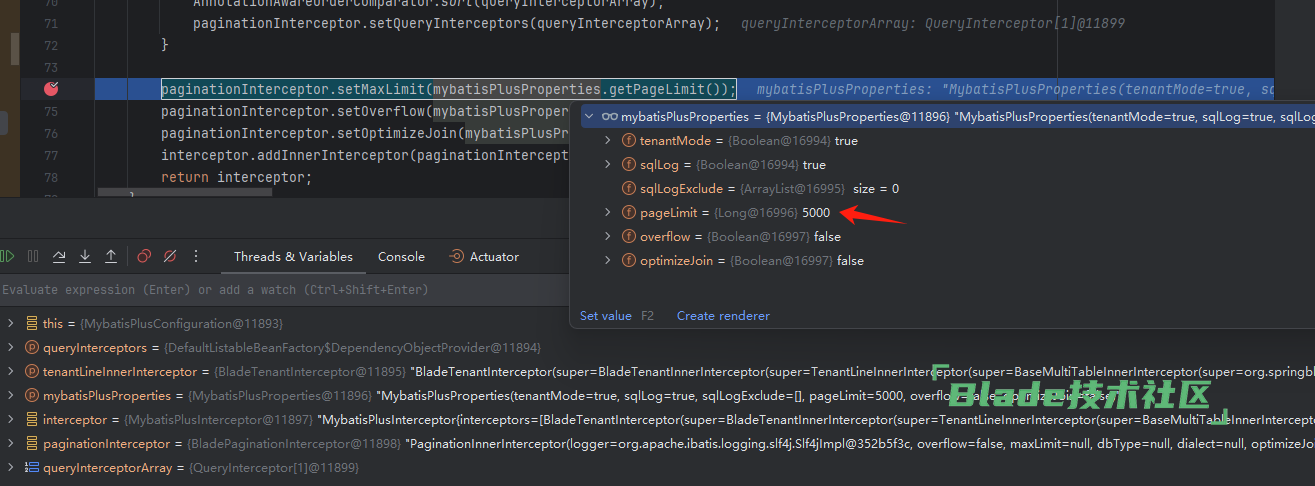Screen dimensions: 1315x486
Task: Click the pageLimit value 5000
Action: [816, 213]
